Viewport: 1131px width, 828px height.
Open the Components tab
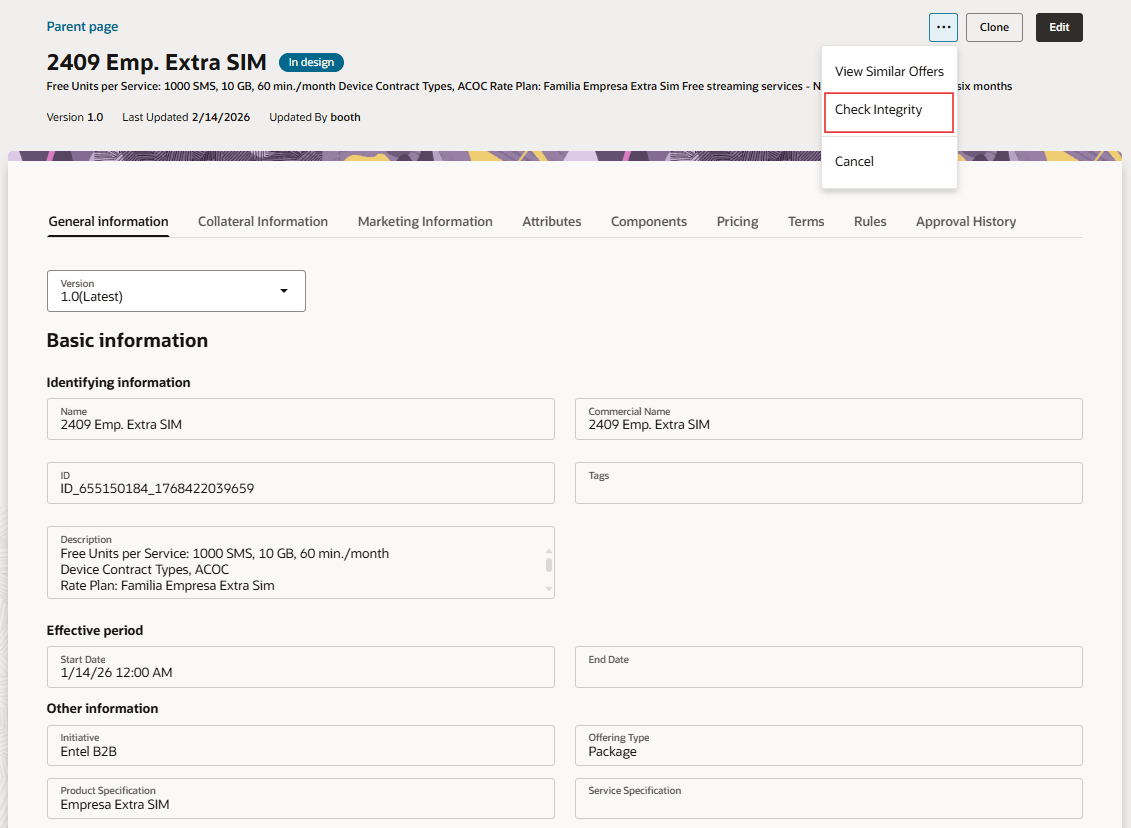(648, 221)
